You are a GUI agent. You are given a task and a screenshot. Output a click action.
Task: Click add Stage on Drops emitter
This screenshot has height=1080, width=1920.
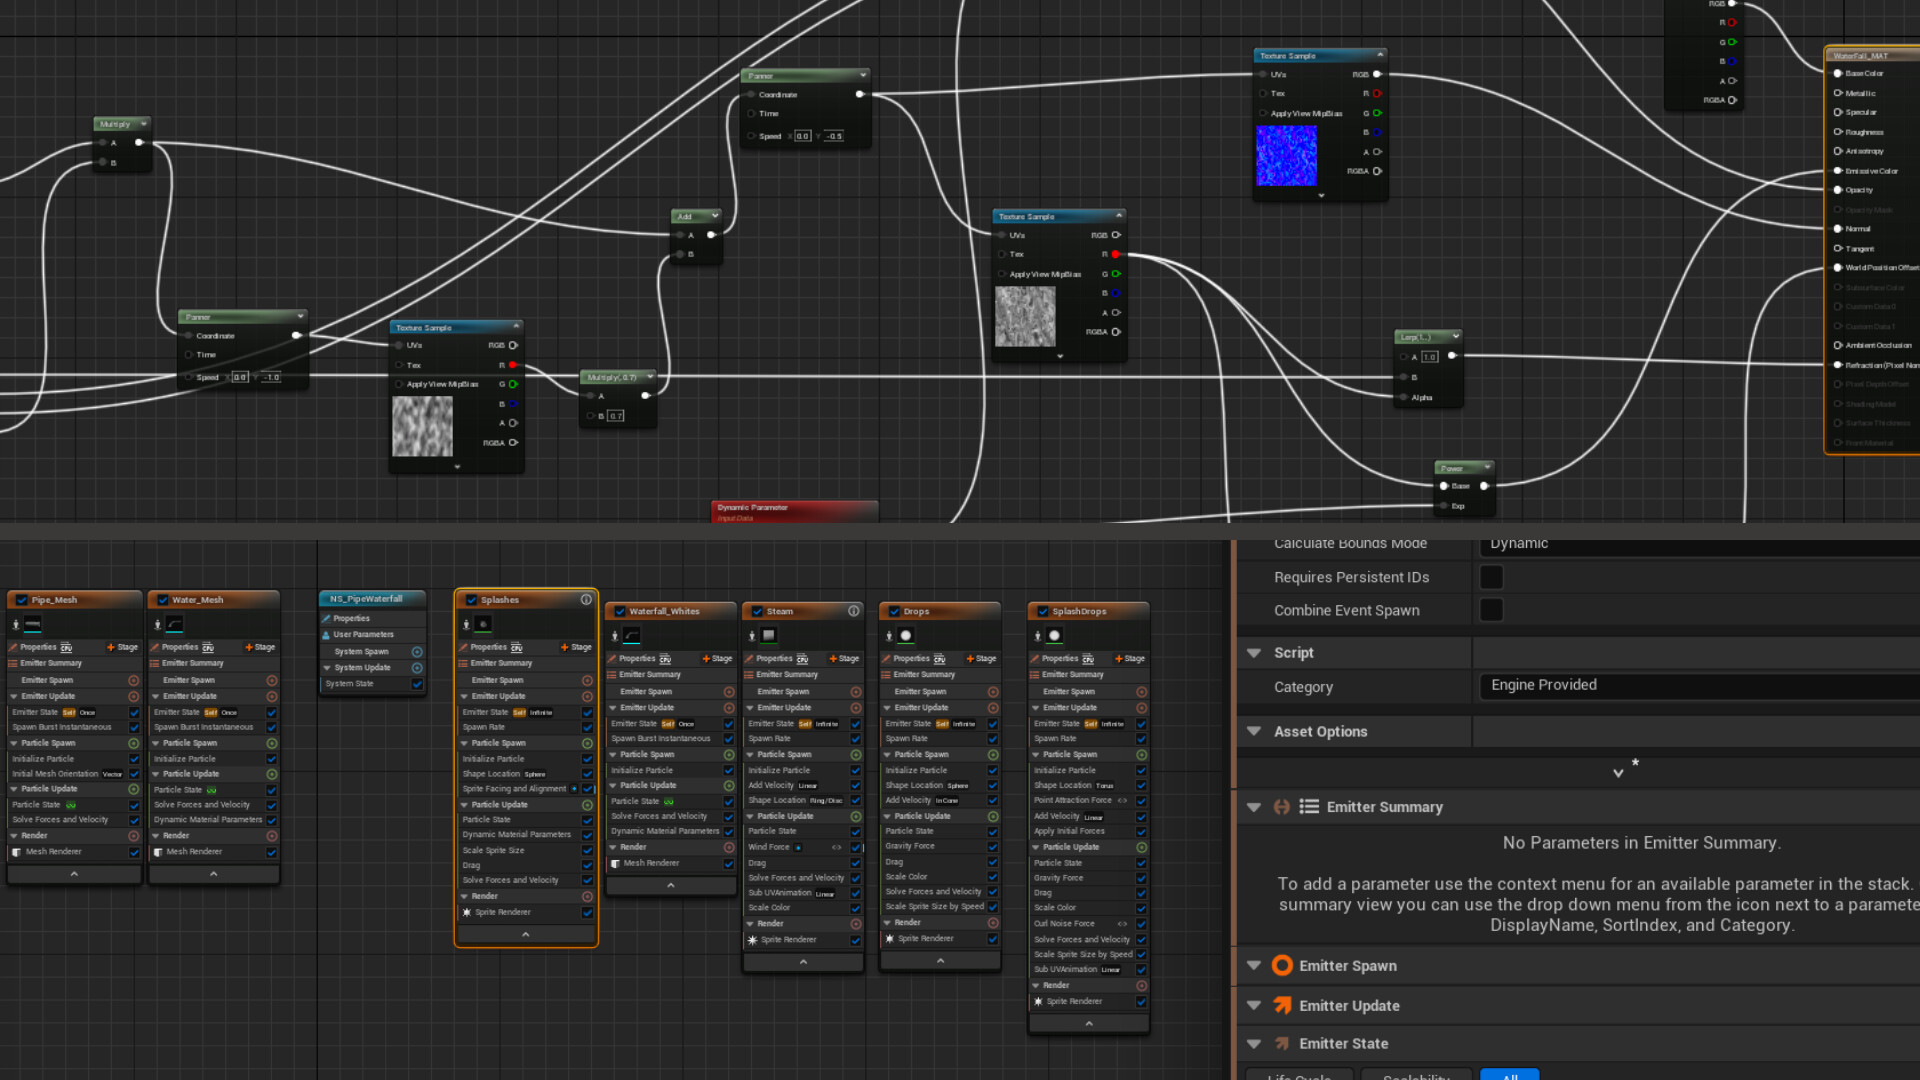pyautogui.click(x=980, y=658)
